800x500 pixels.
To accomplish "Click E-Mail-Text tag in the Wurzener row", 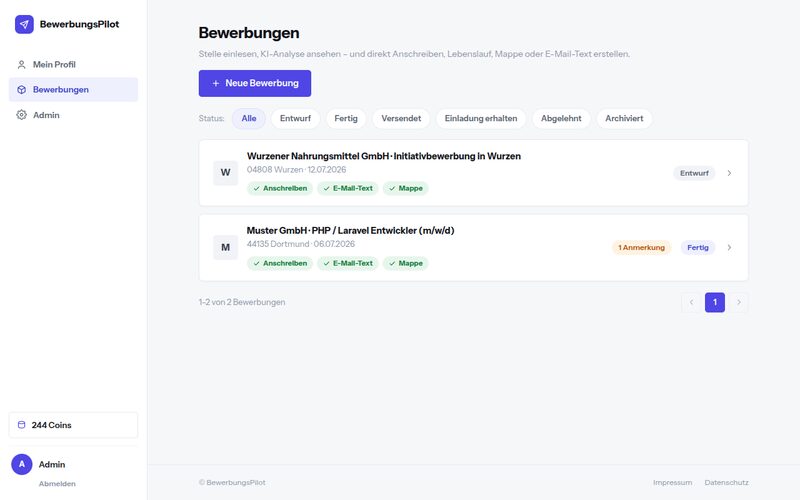I will point(348,188).
